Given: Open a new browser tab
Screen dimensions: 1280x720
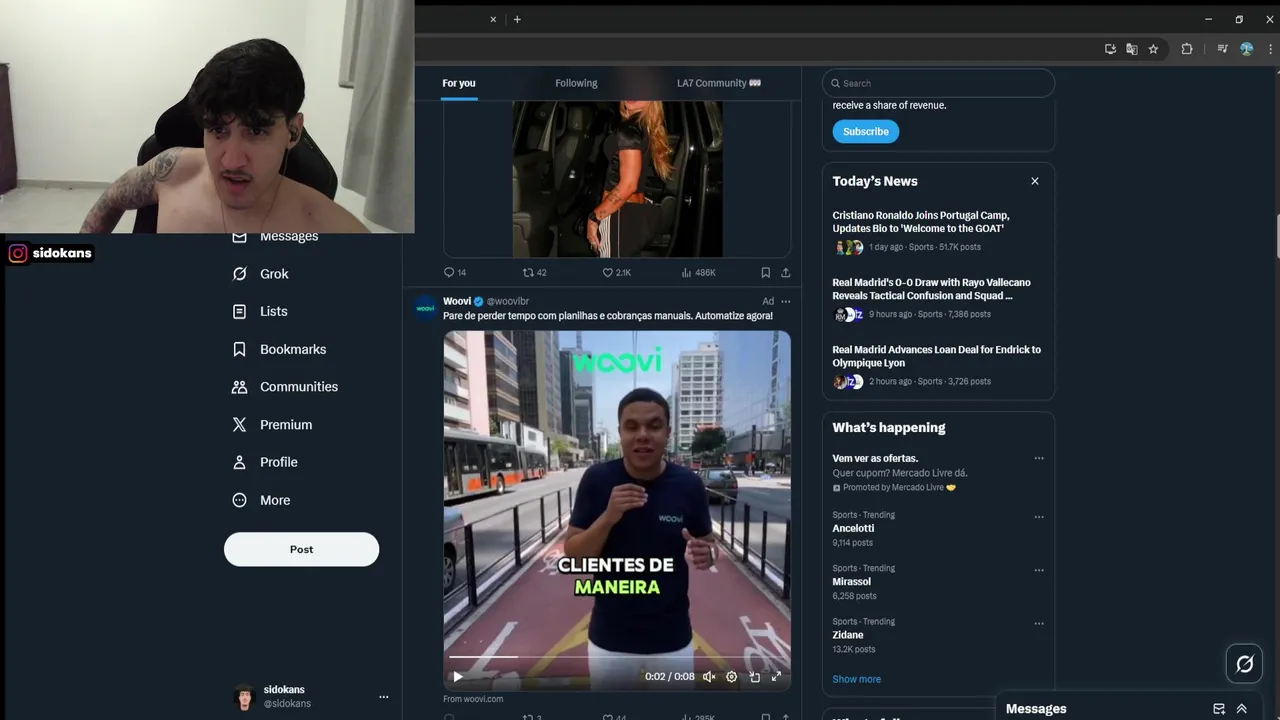Looking at the screenshot, I should [x=517, y=19].
